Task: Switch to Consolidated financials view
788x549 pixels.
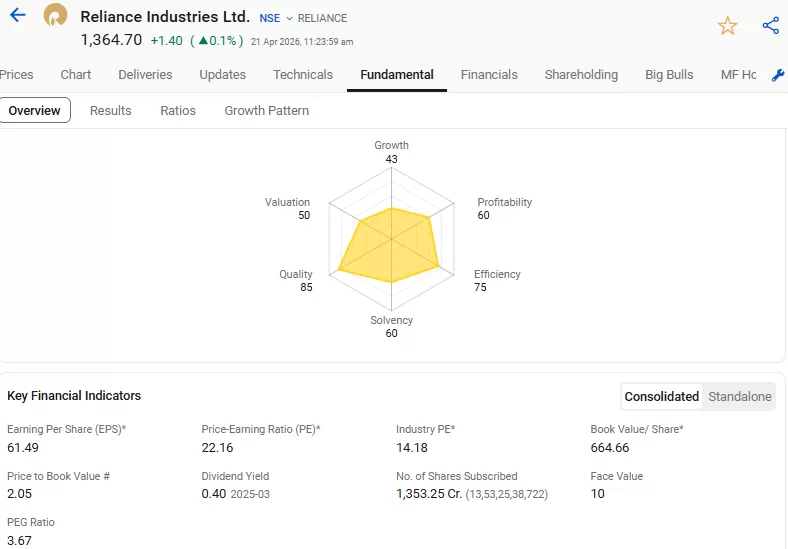Action: coord(661,397)
